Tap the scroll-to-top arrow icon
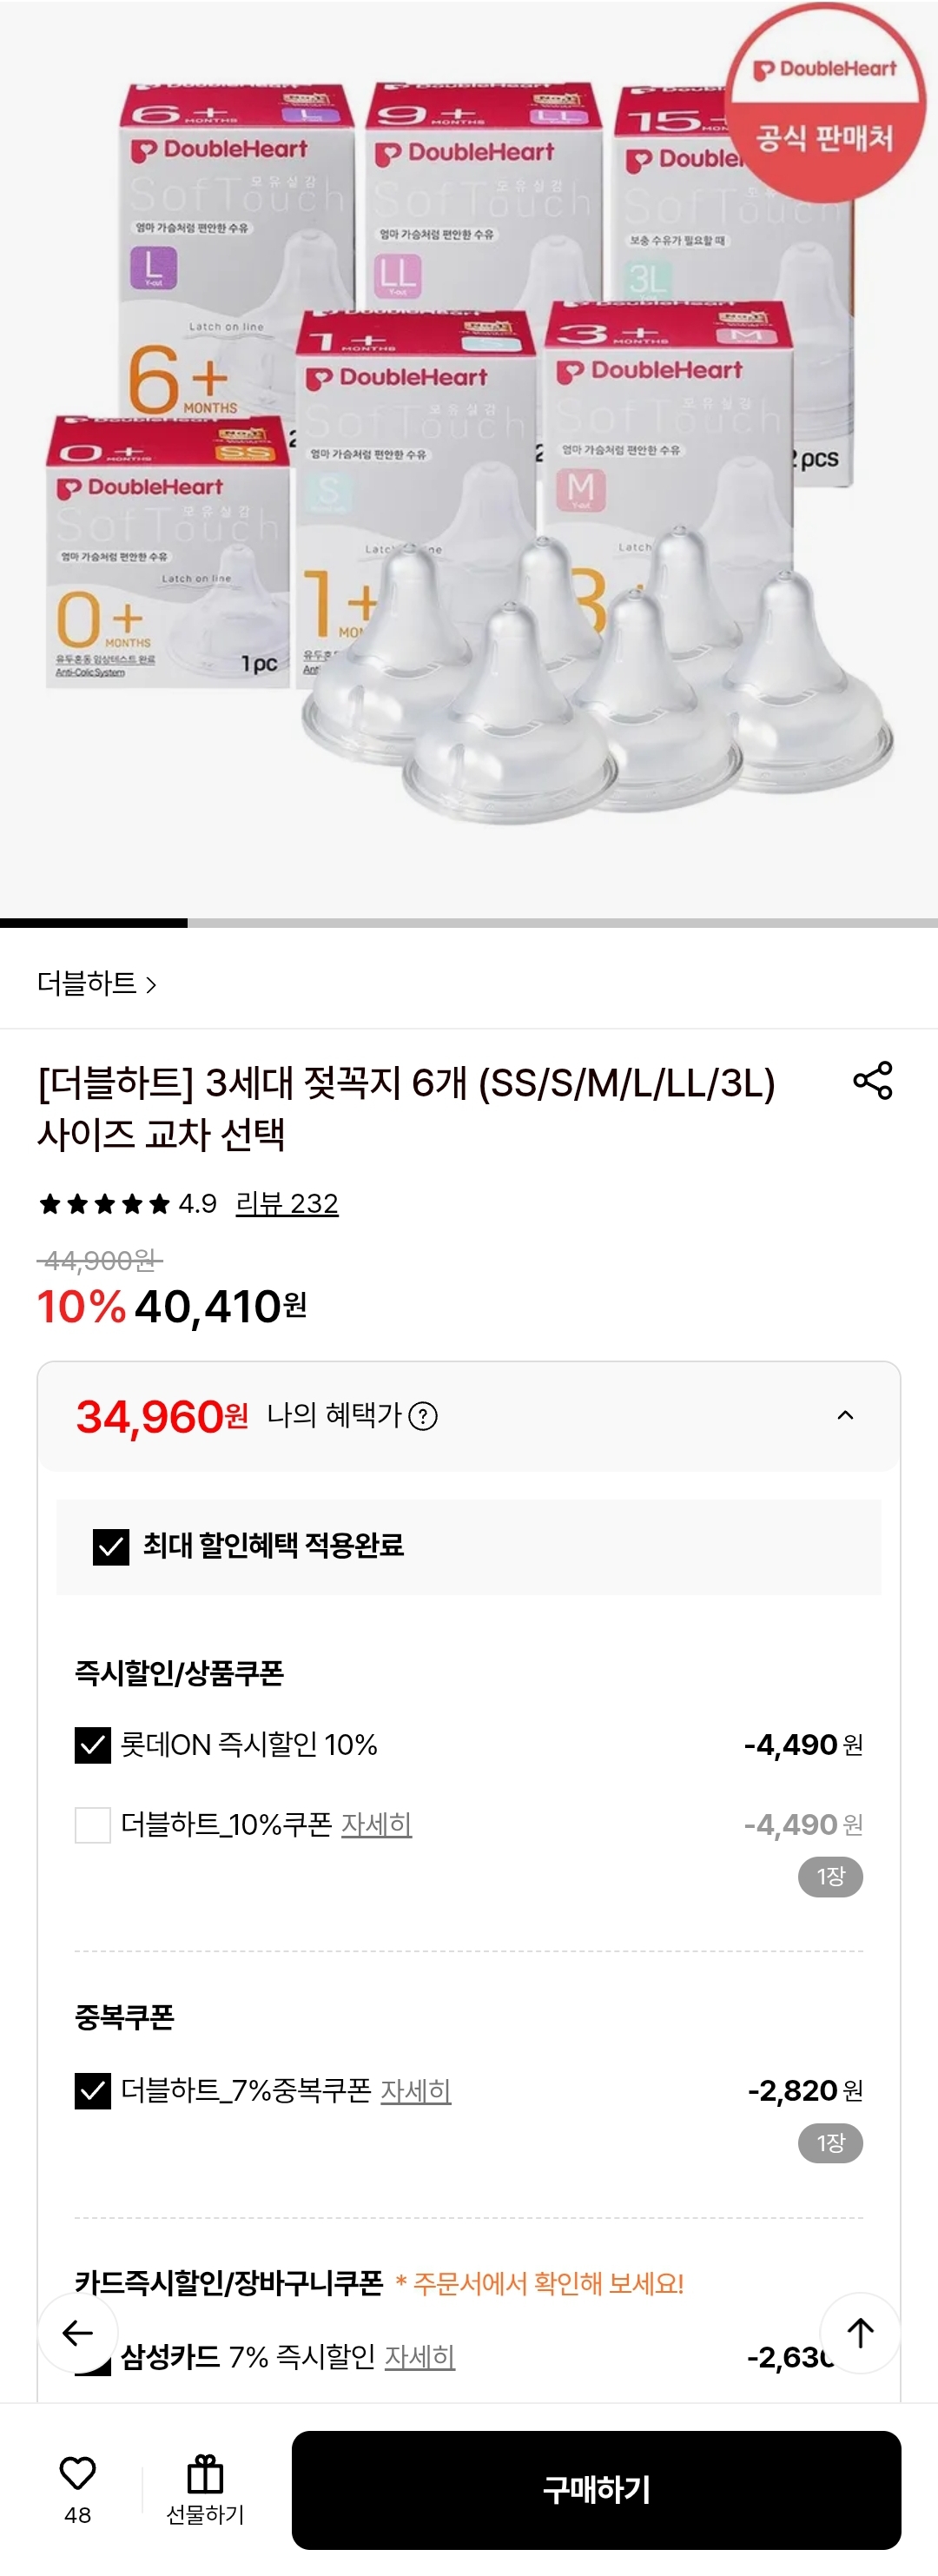This screenshot has width=938, height=2576. pyautogui.click(x=860, y=2333)
